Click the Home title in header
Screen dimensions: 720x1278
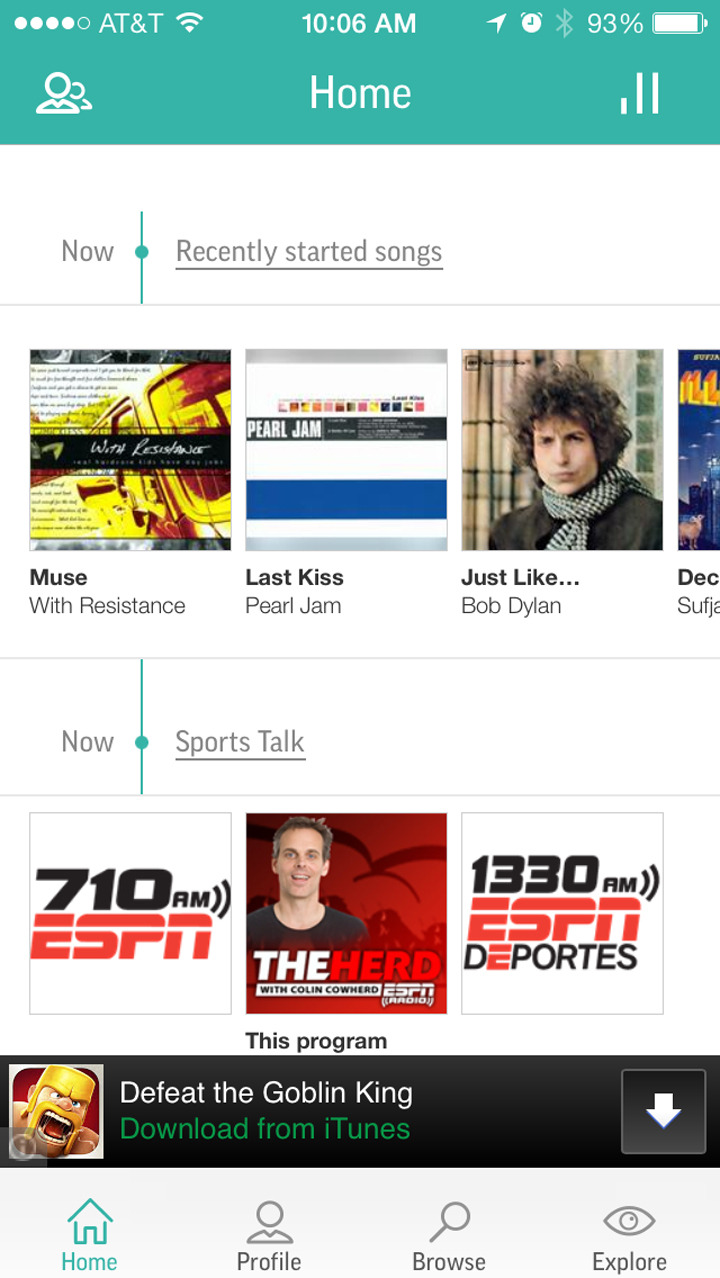click(360, 93)
